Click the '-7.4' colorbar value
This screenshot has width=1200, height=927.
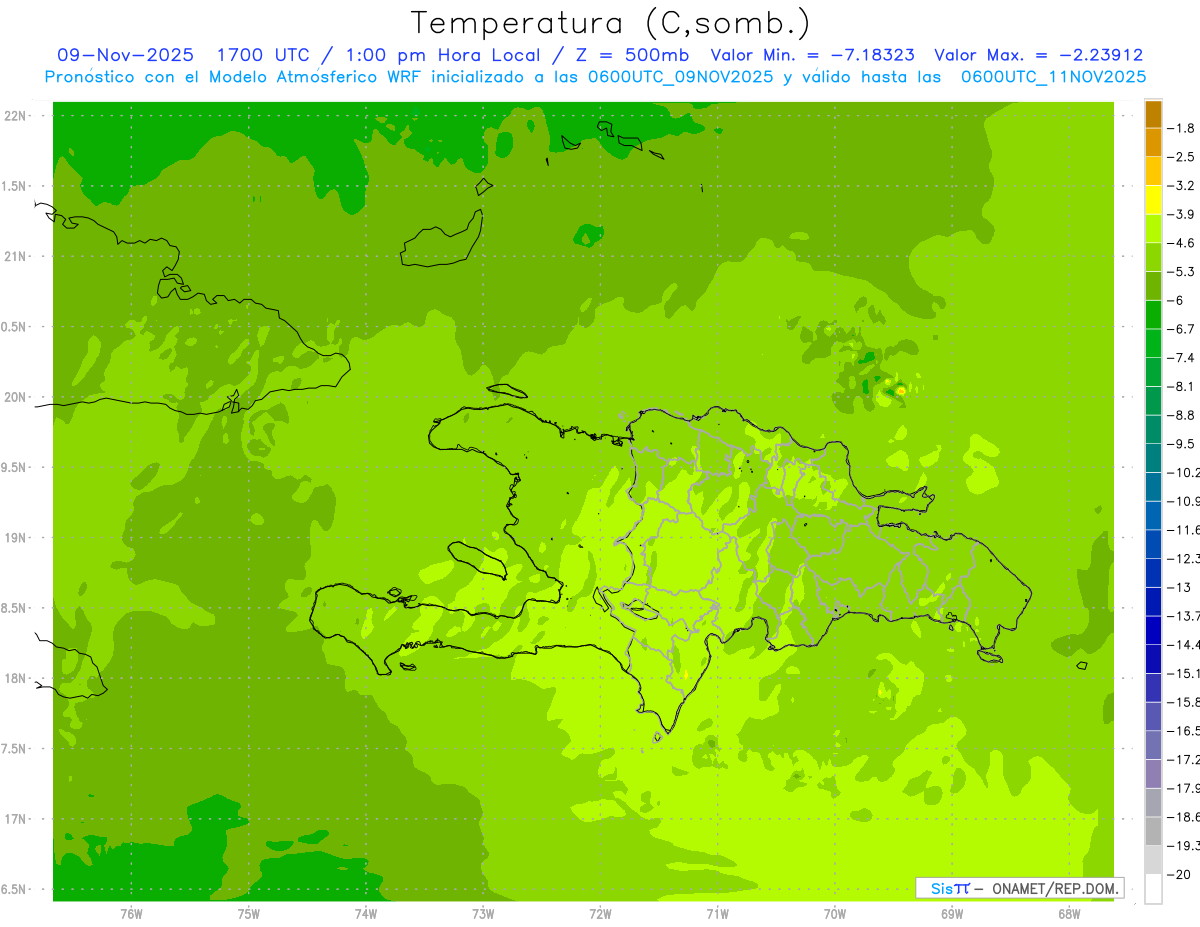1181,358
